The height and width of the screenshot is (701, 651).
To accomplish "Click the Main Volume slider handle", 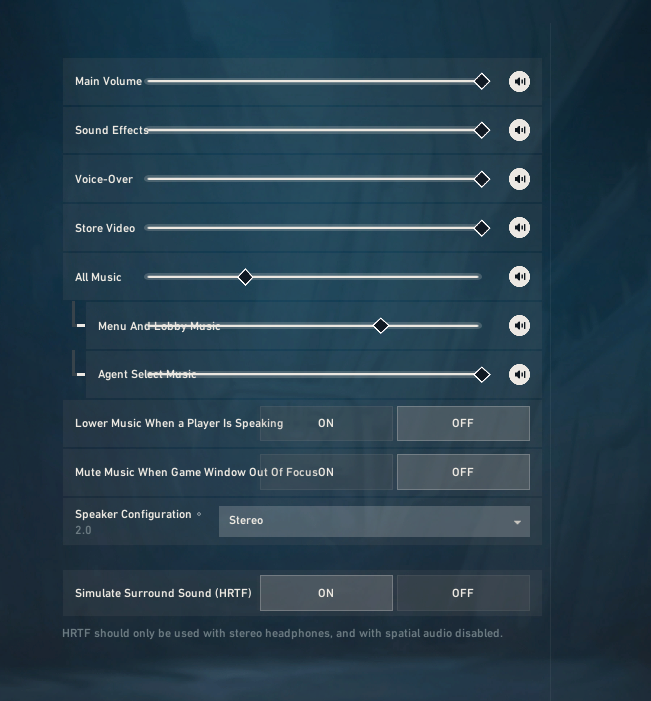I will [x=482, y=81].
